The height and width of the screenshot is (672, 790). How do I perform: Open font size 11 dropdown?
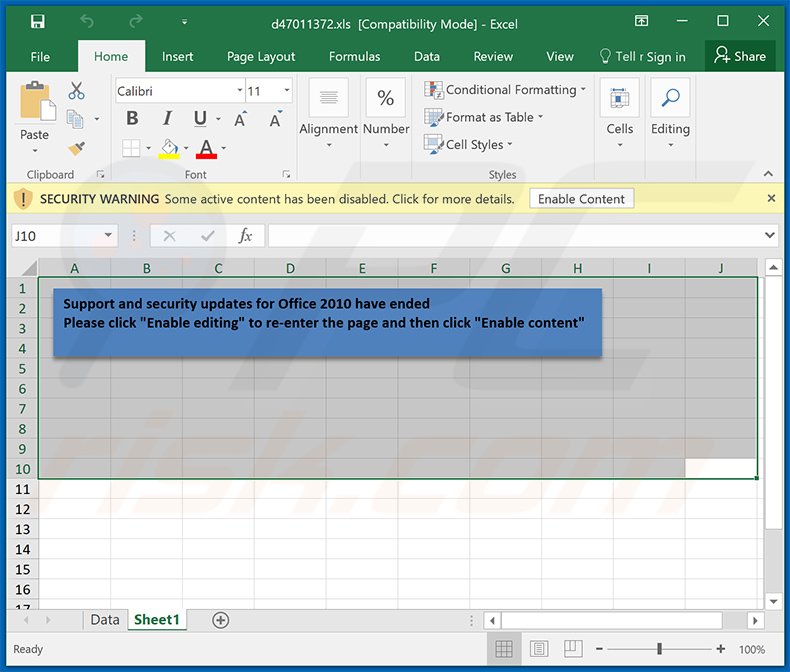[287, 91]
